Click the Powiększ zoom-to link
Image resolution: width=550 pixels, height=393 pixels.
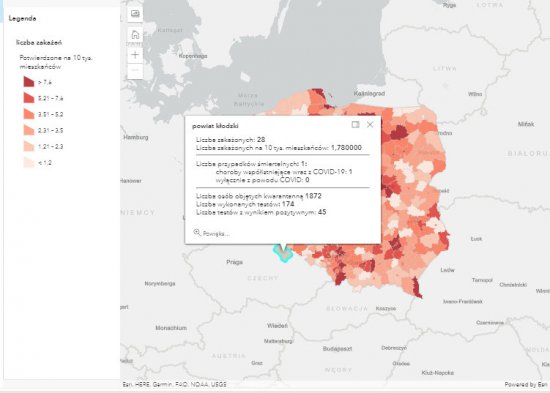pos(216,234)
